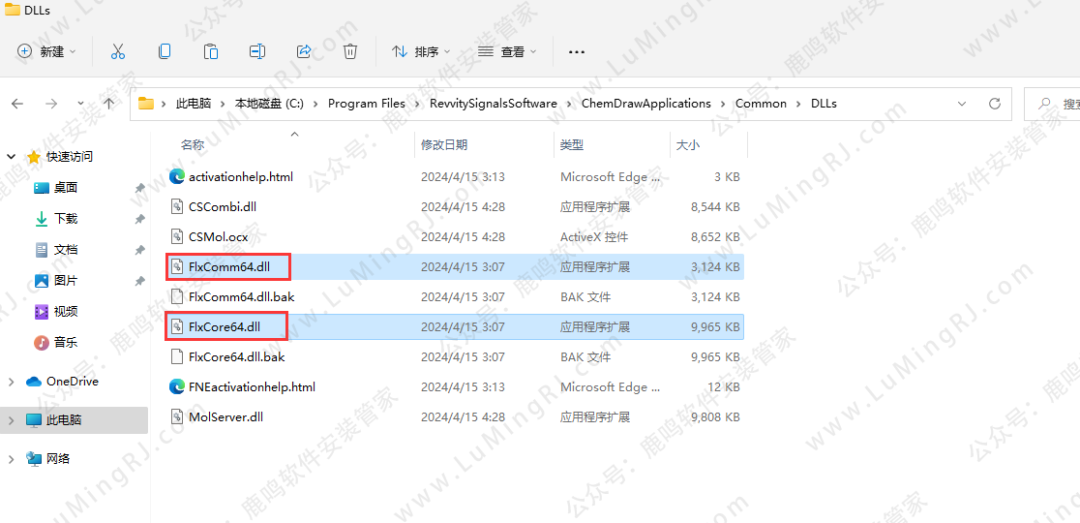This screenshot has width=1080, height=523.
Task: Click the Cut scissors icon
Action: 118,52
